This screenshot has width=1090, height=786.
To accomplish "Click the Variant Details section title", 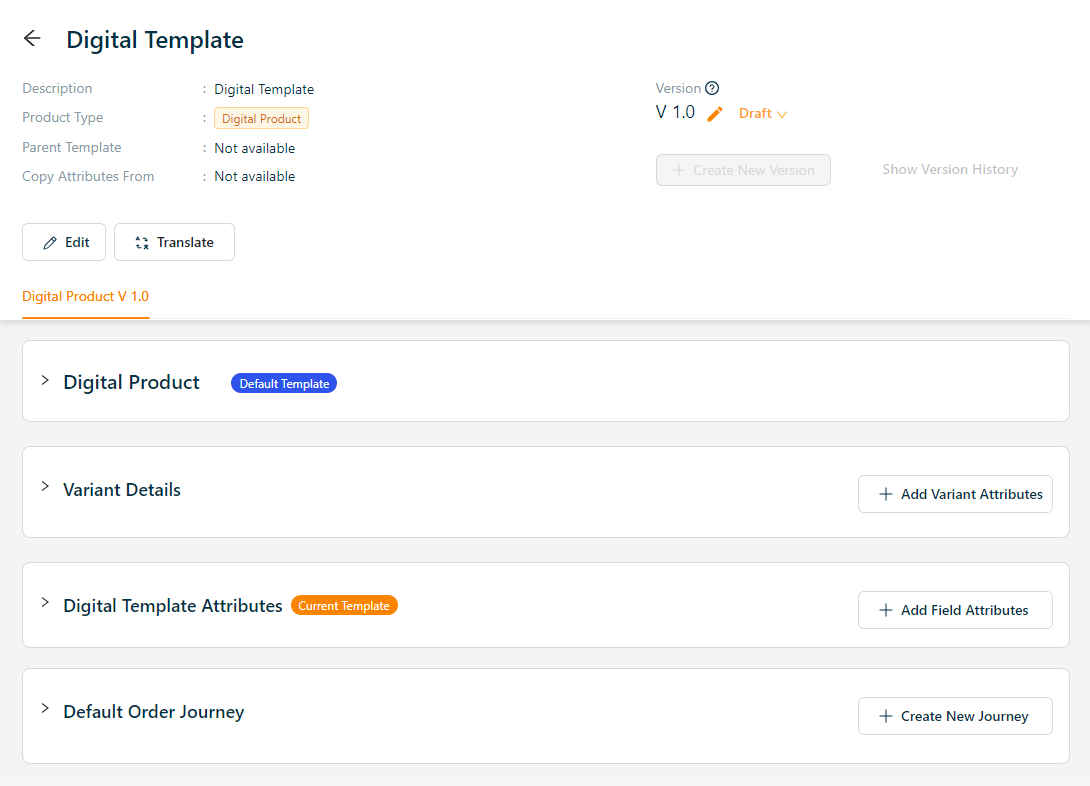I will coord(122,490).
